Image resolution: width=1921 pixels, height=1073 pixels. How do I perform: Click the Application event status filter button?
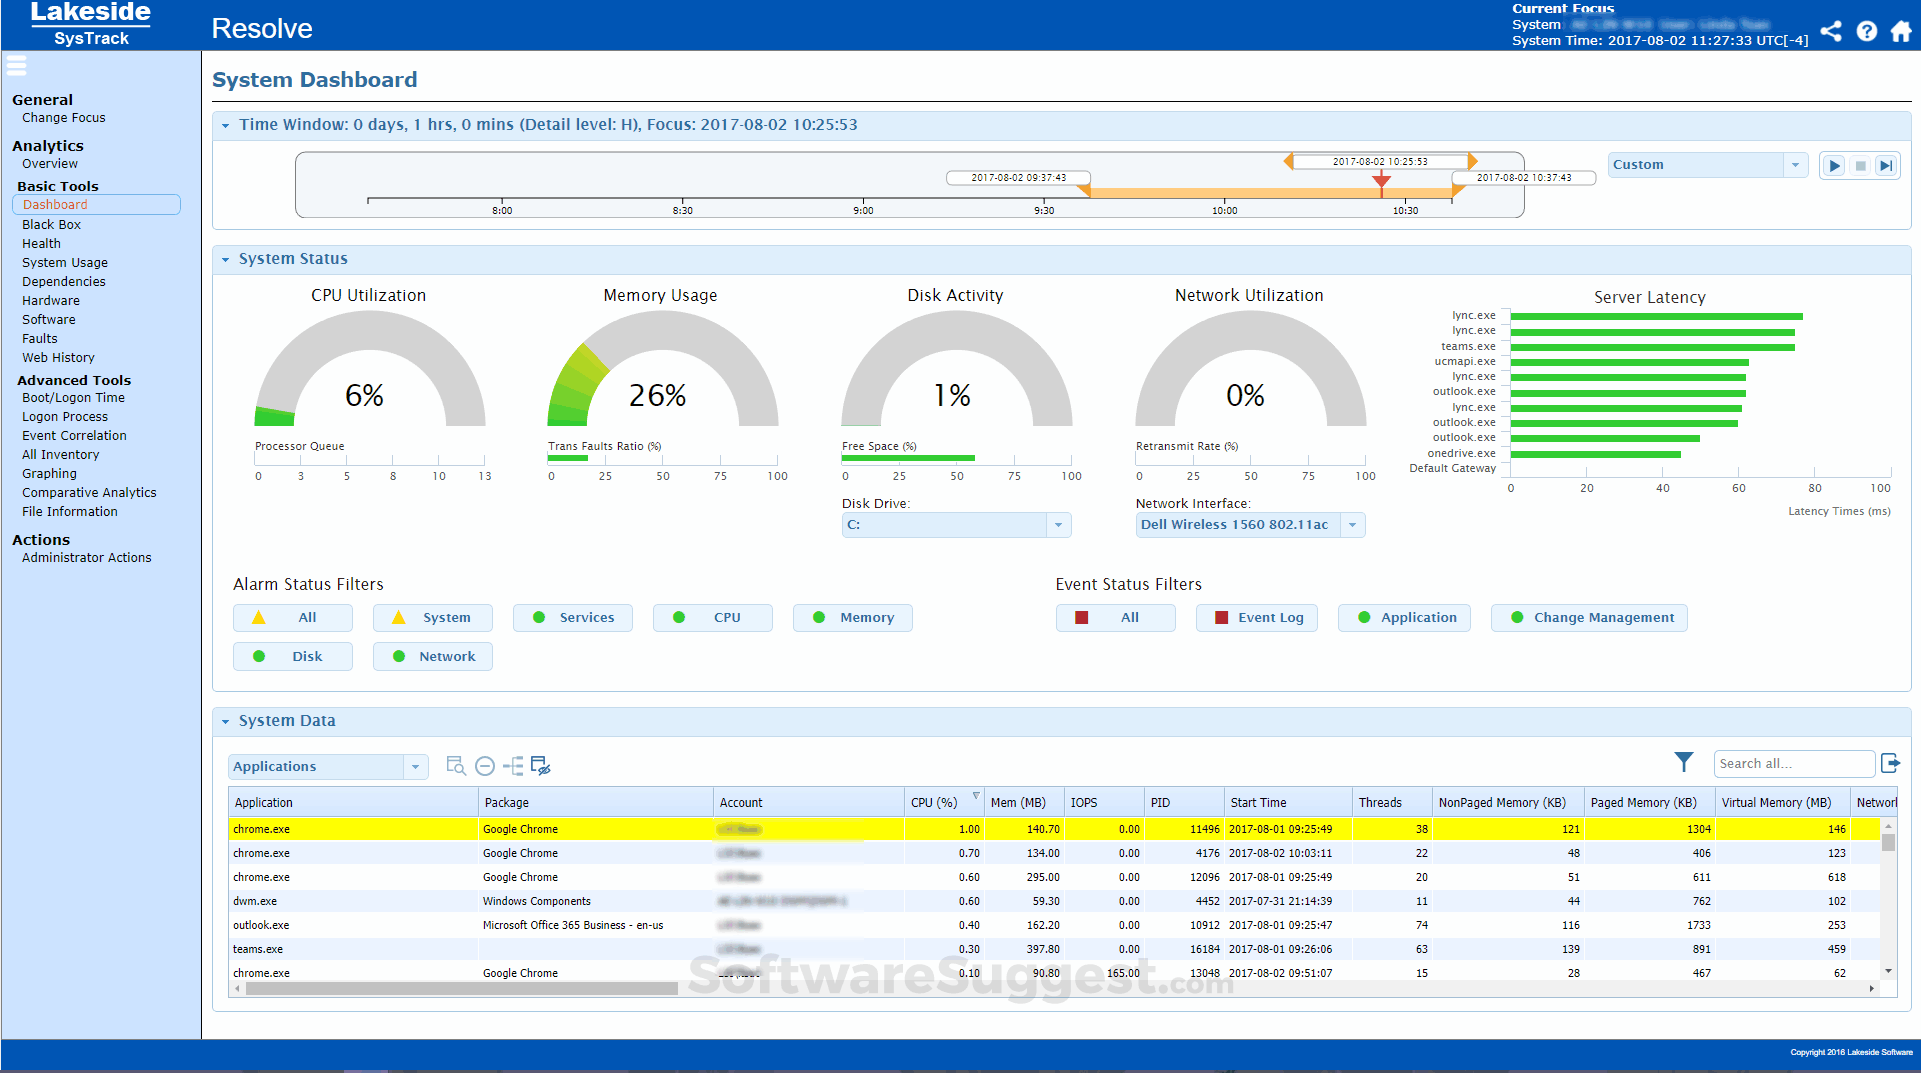[1404, 617]
